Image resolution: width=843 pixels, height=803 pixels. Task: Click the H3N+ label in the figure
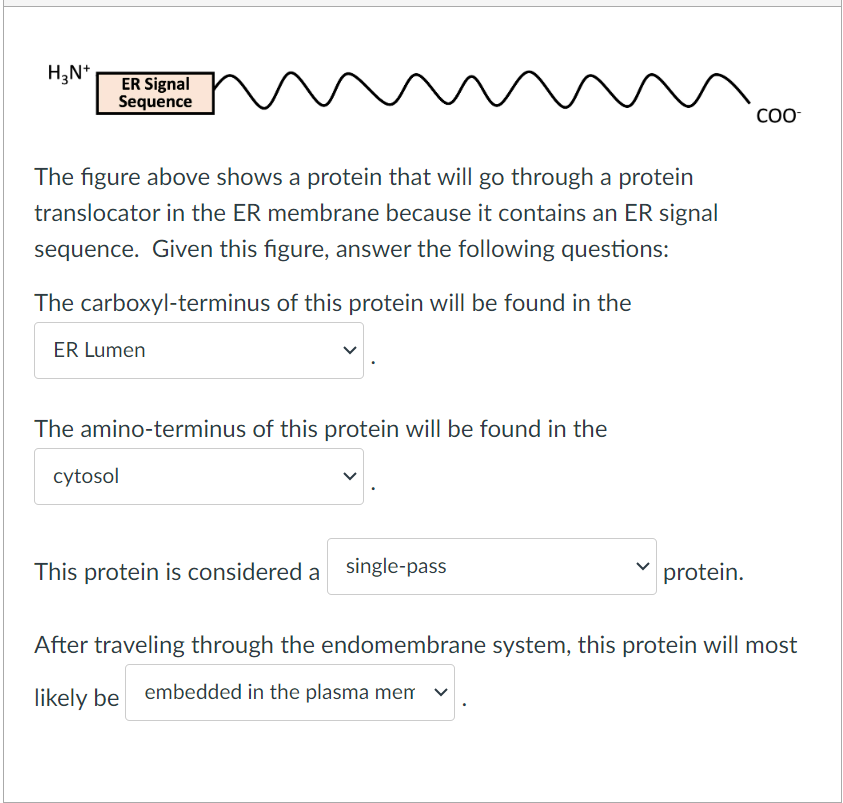[x=67, y=71]
